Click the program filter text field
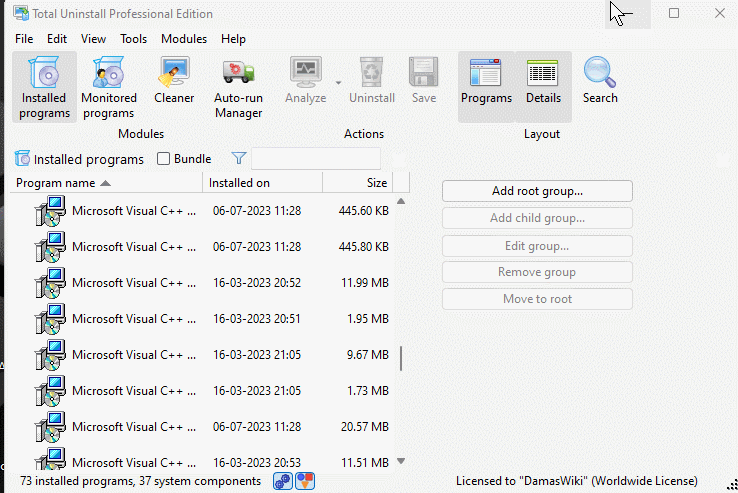The image size is (738, 493). (316, 159)
